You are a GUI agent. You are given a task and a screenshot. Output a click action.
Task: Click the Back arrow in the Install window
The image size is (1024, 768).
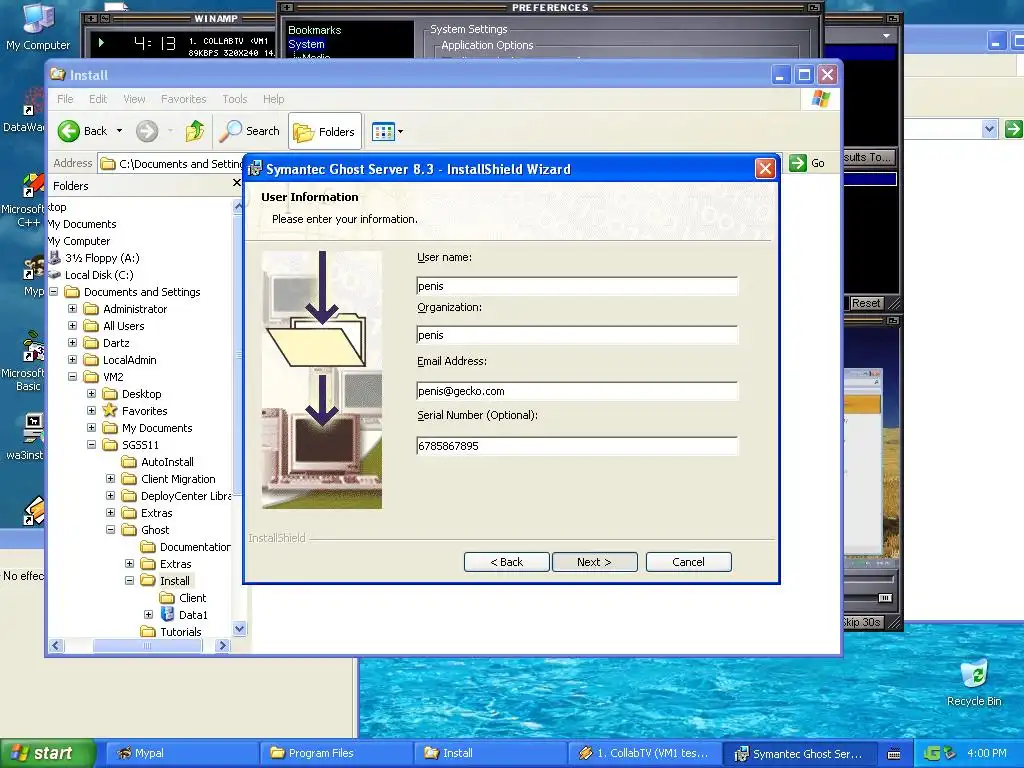(x=69, y=131)
